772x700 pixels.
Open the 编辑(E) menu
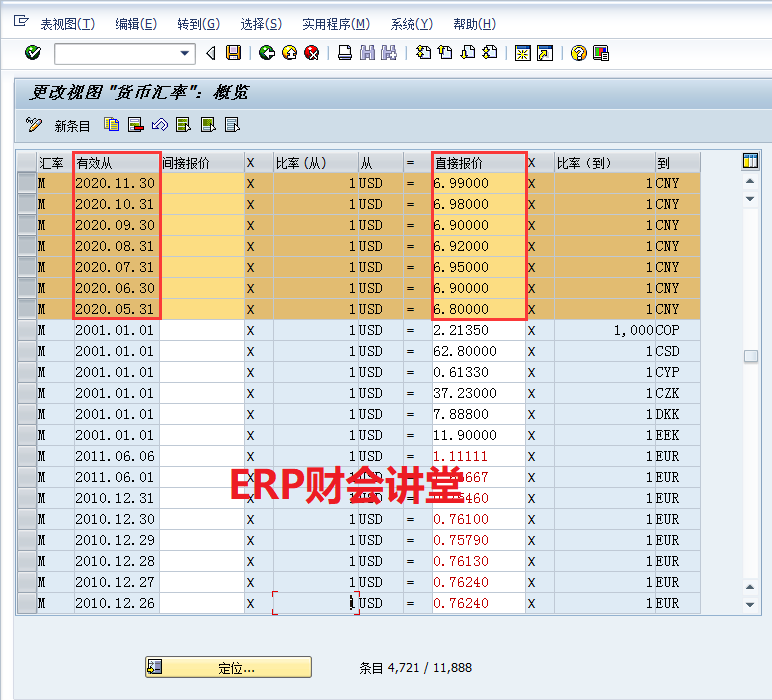click(136, 24)
